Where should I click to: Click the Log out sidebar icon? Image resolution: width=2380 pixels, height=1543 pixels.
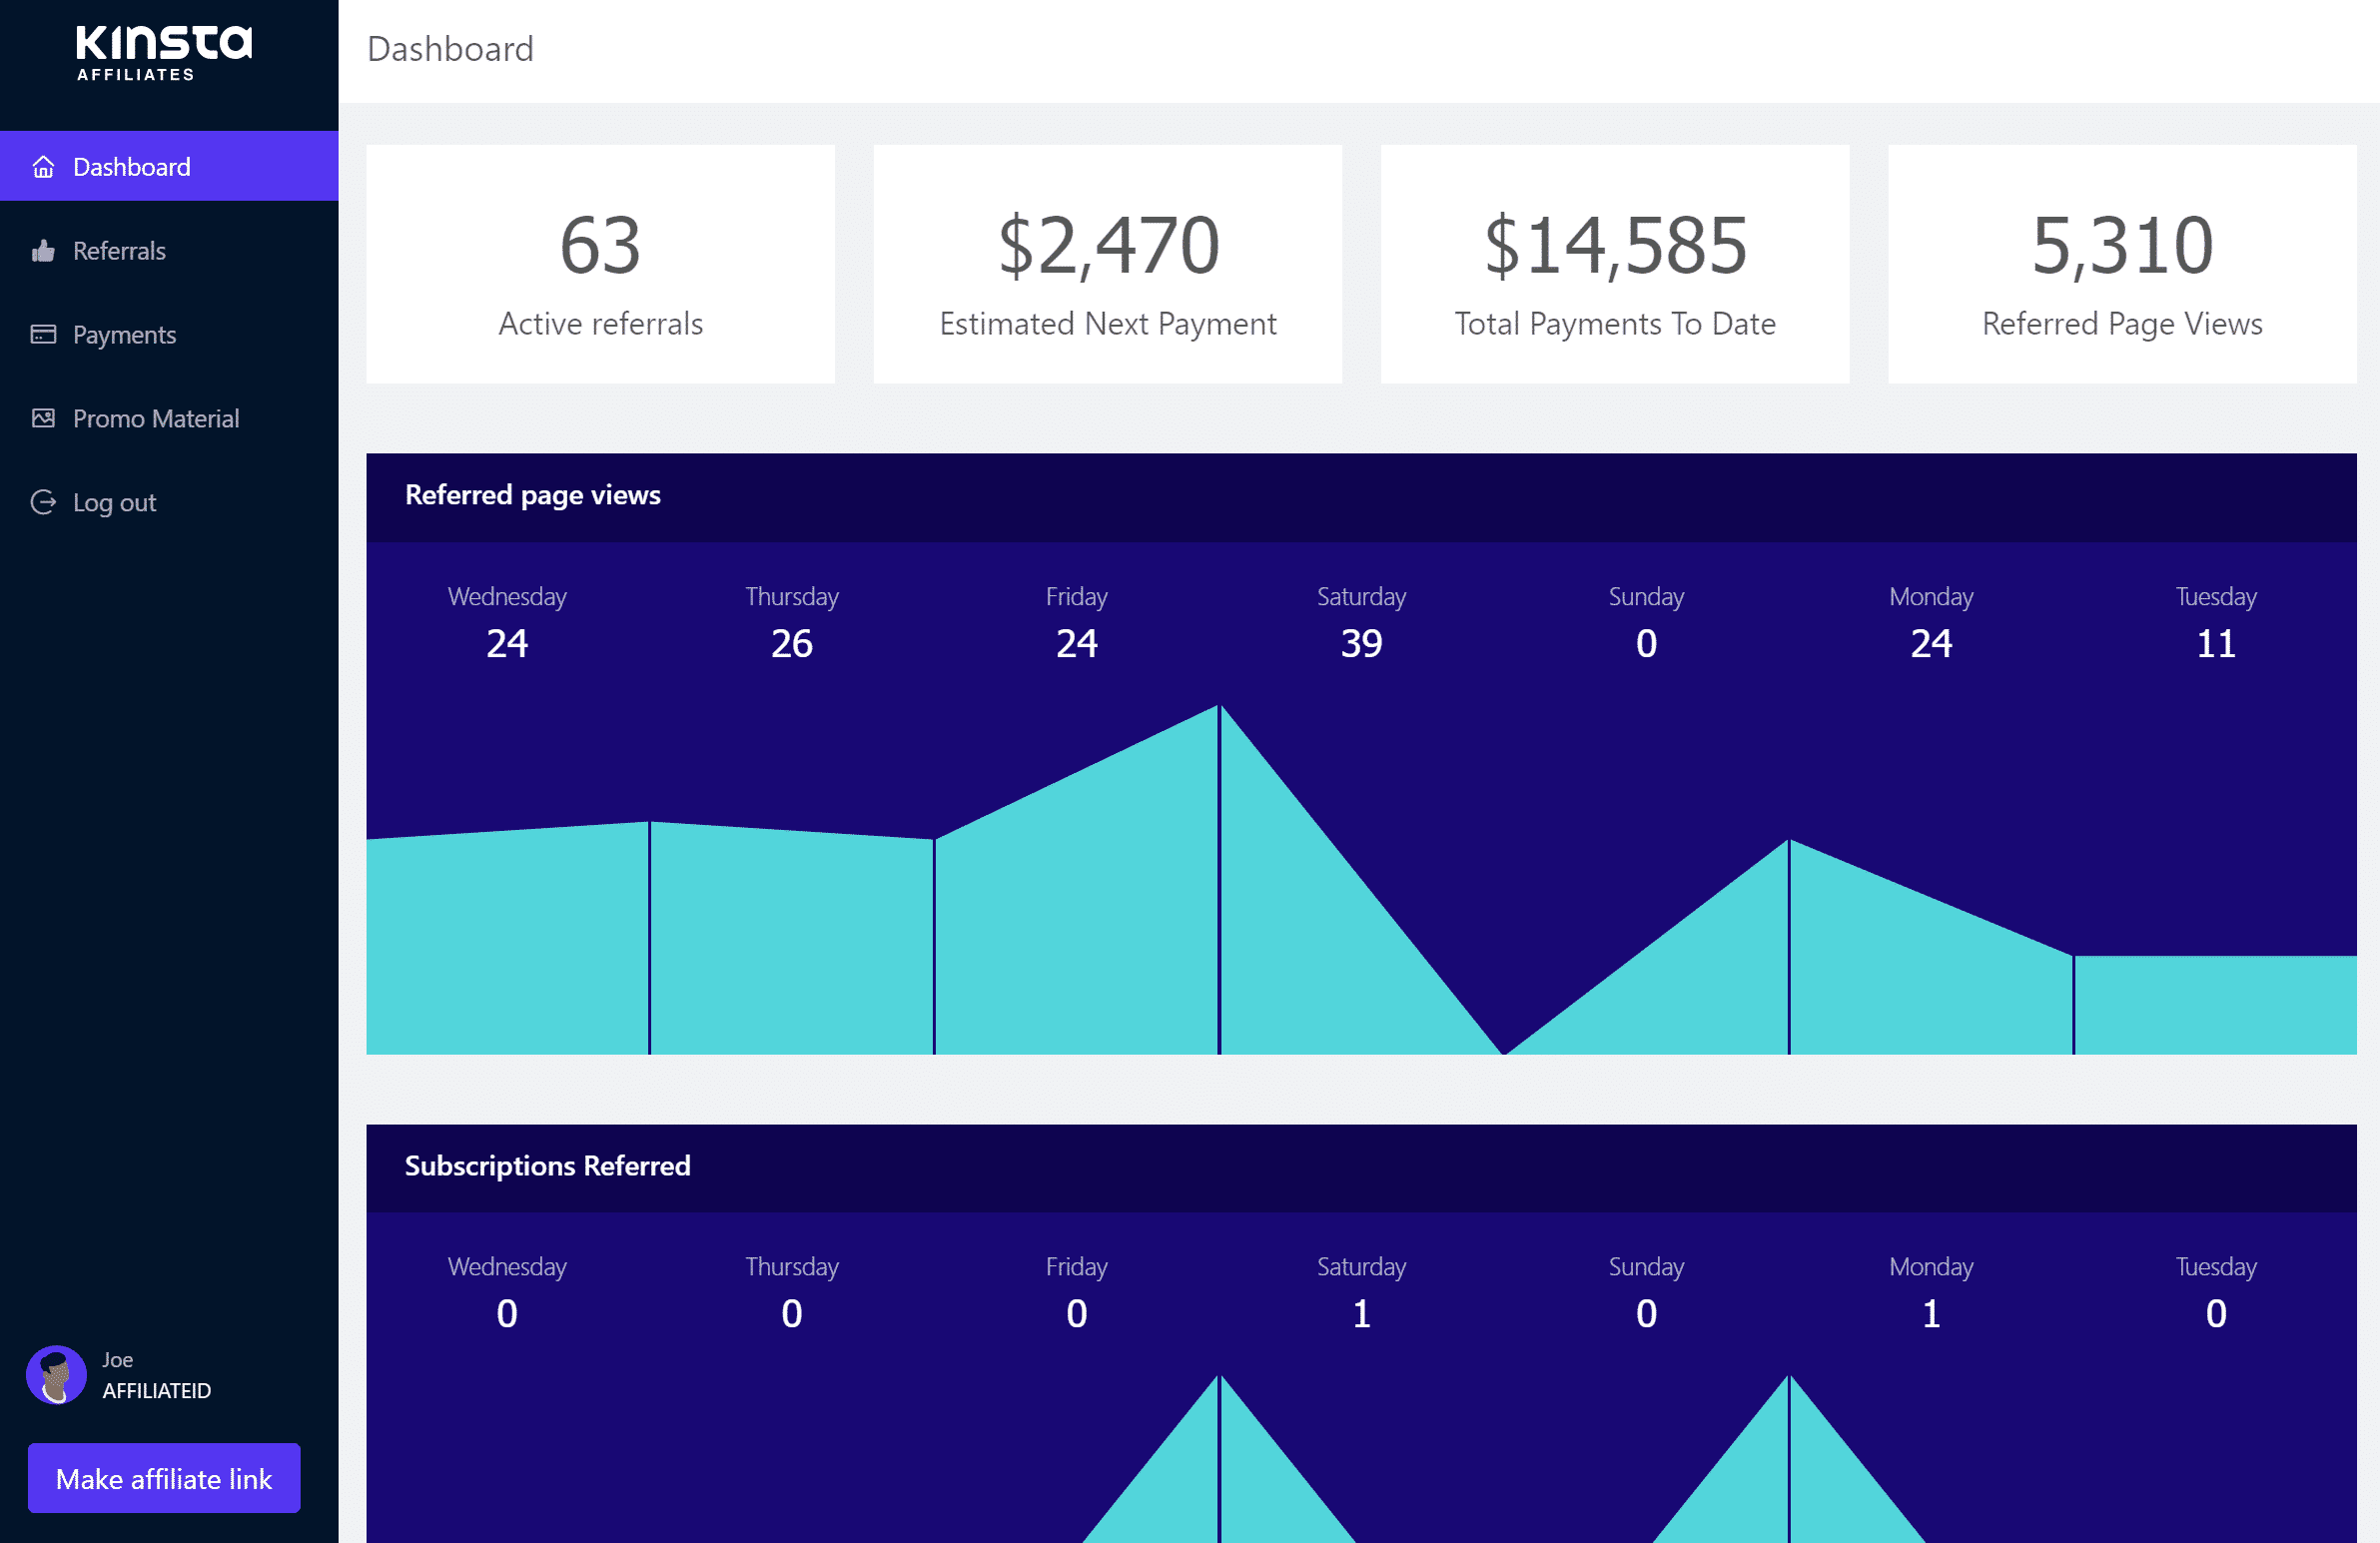coord(43,501)
